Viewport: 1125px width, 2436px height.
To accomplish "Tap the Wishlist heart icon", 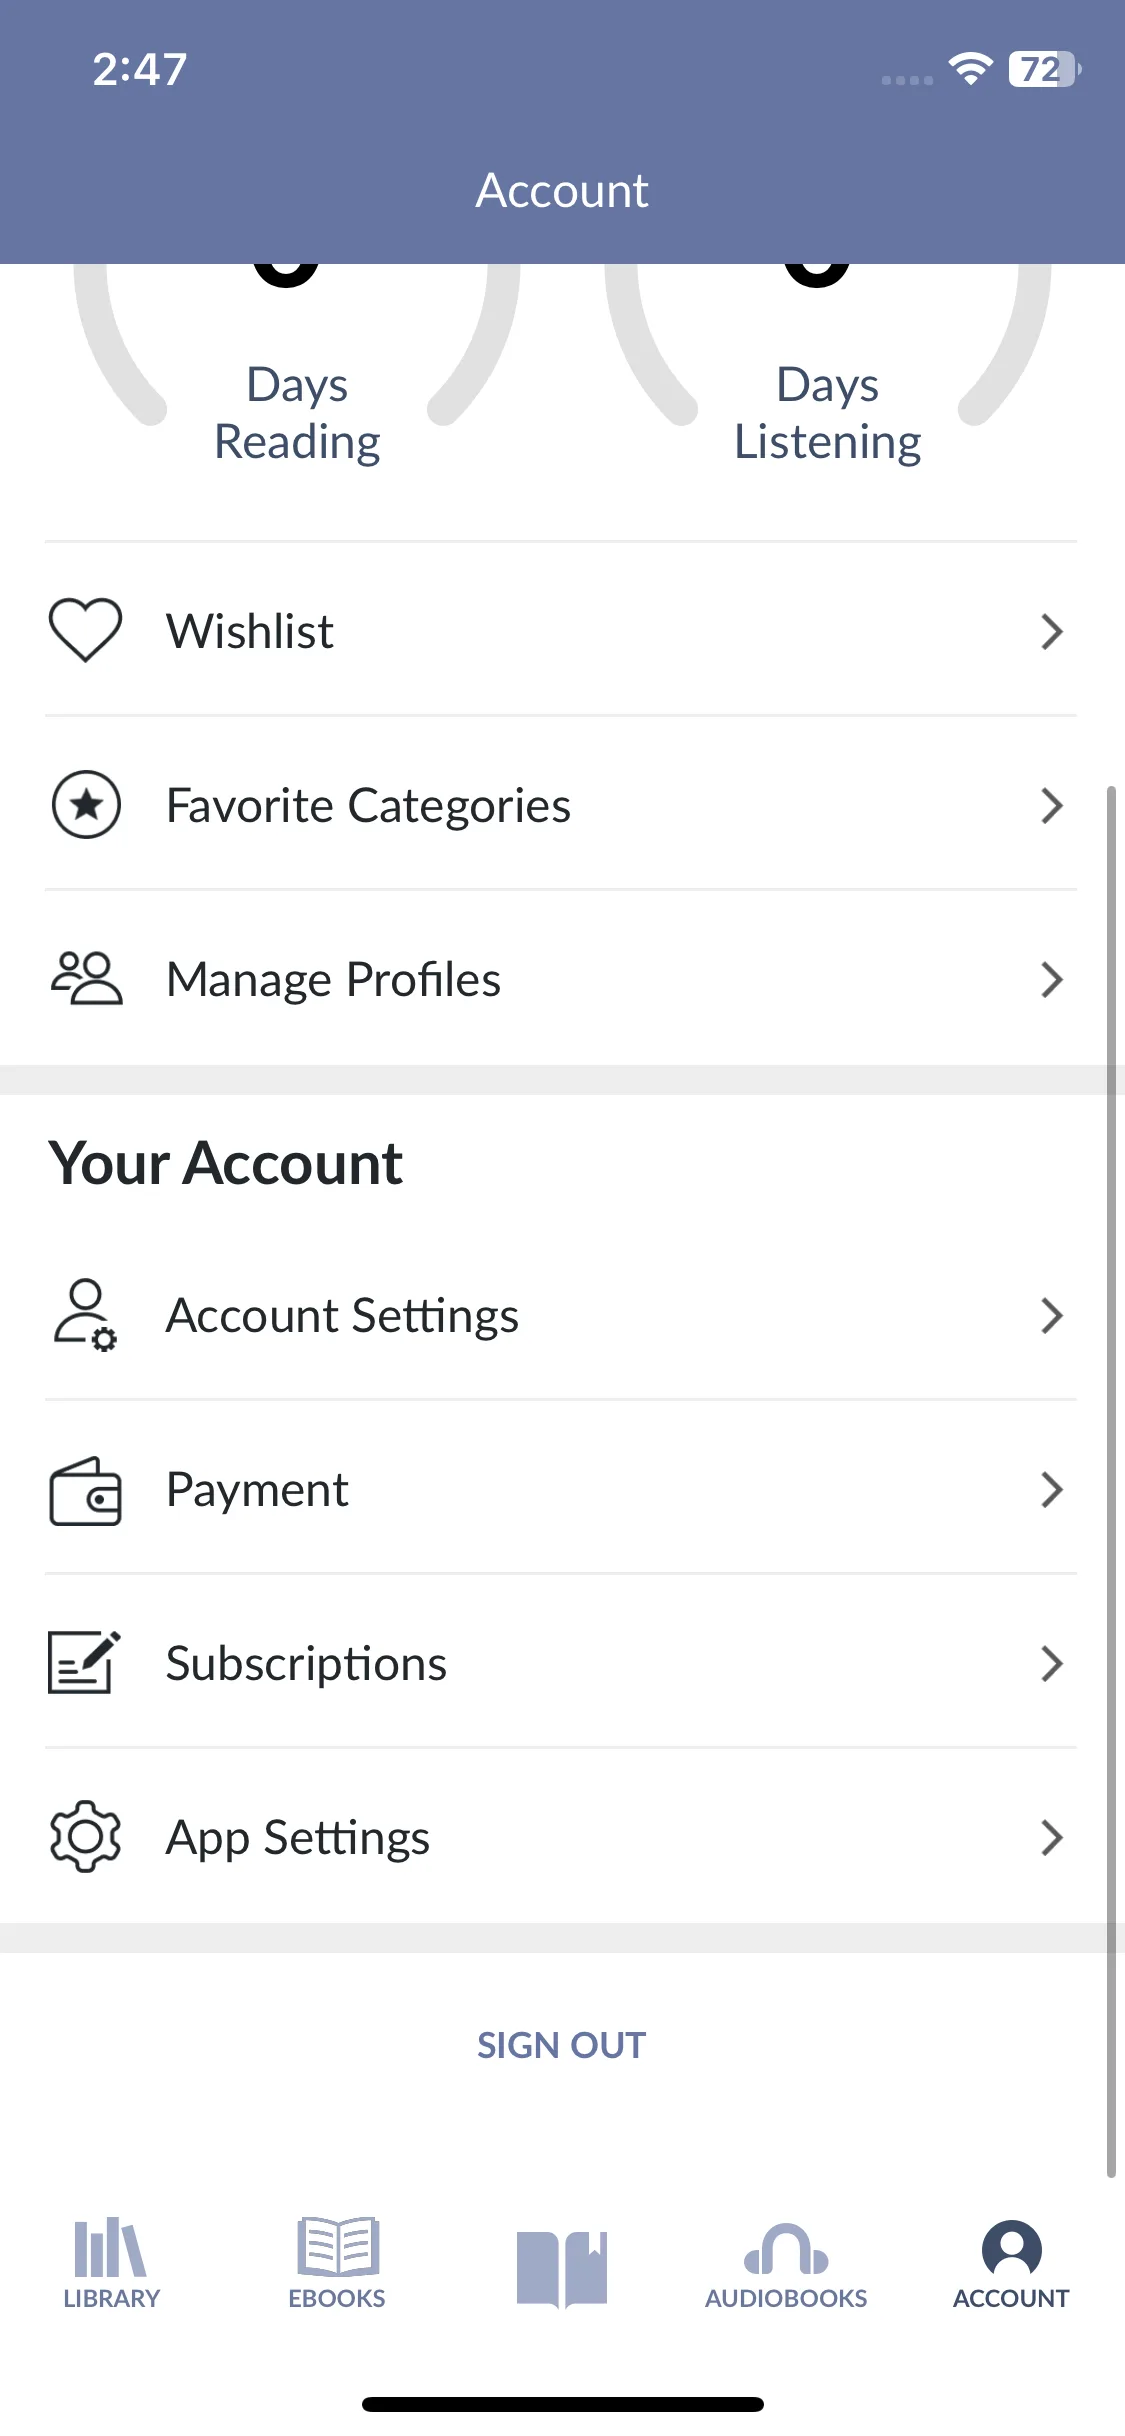I will point(86,631).
